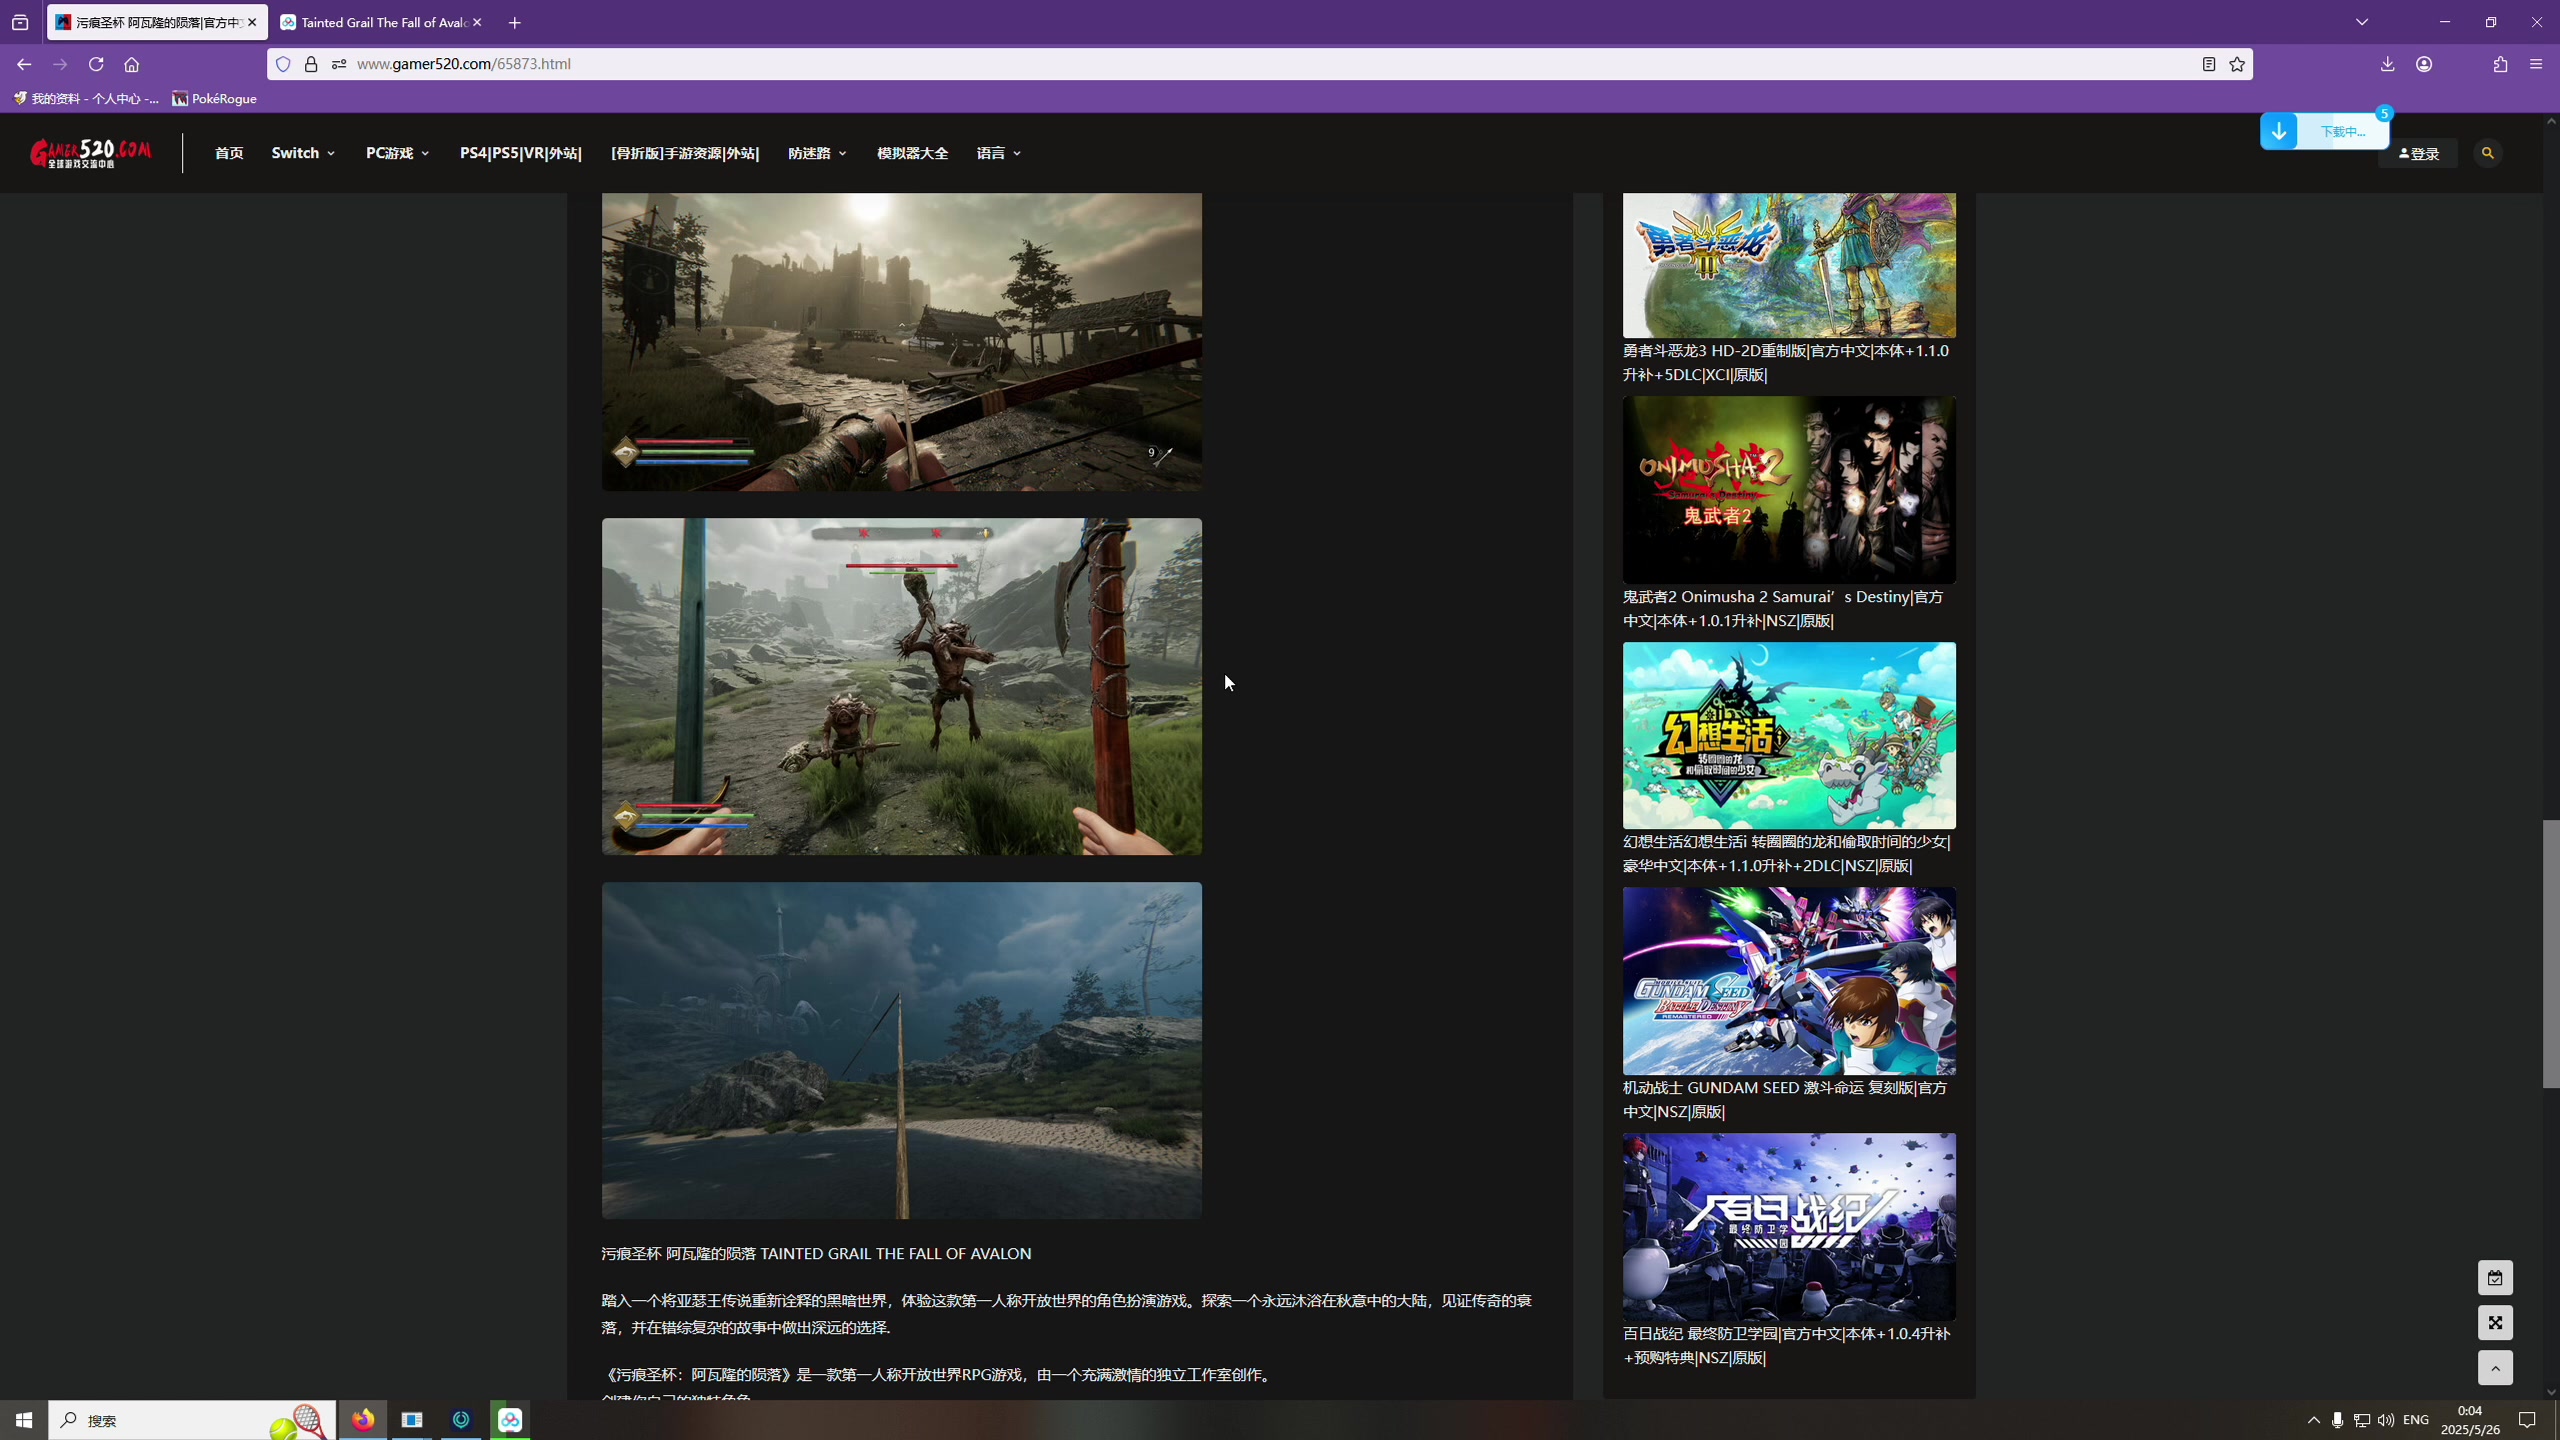This screenshot has height=1440, width=2560.
Task: Switch to Tainted Grail The Fall of Avalon tab
Action: [381, 22]
